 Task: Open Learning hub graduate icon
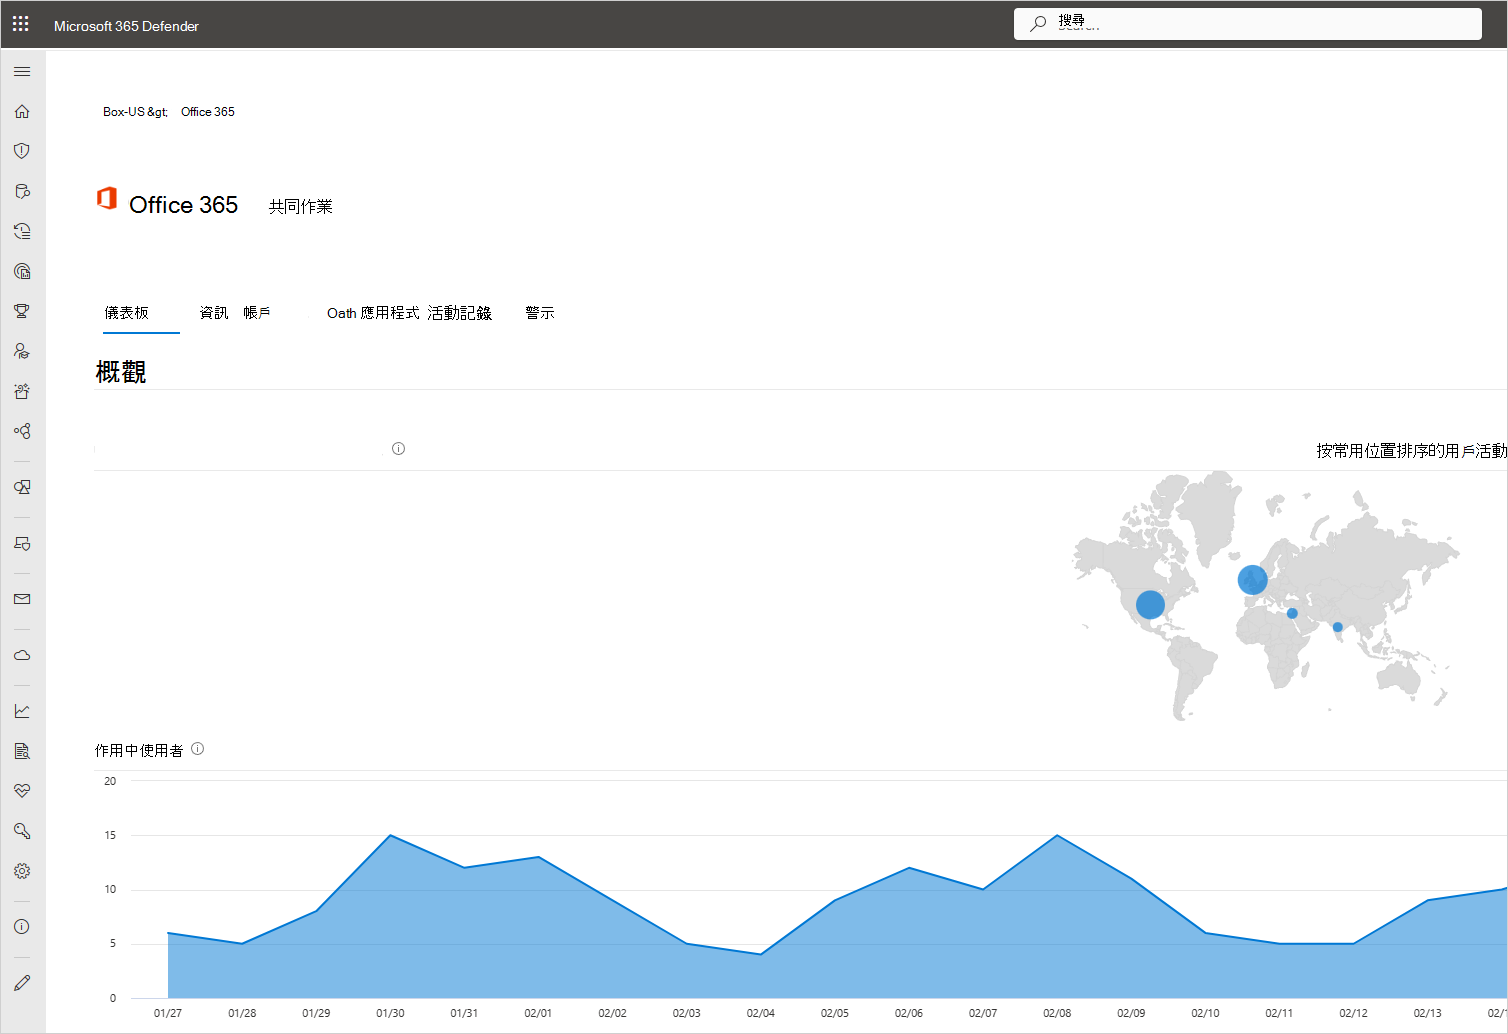[x=22, y=351]
